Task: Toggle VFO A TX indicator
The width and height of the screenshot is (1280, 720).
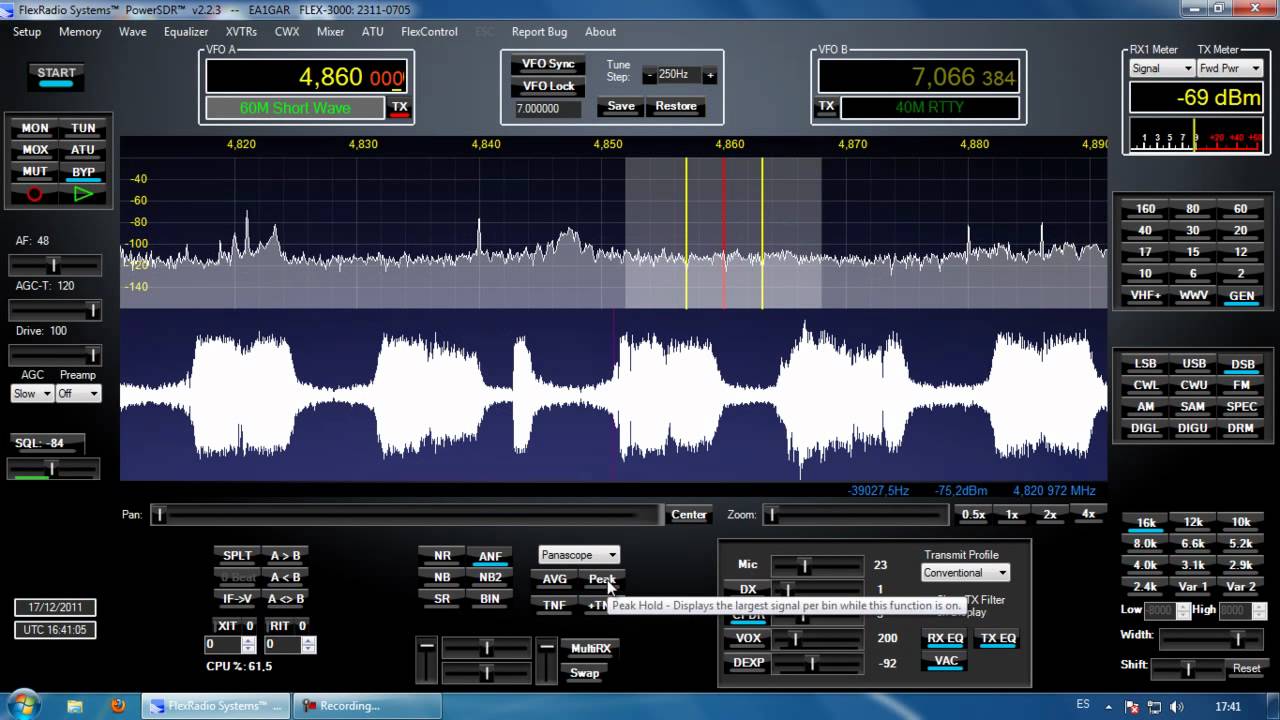Action: (400, 108)
